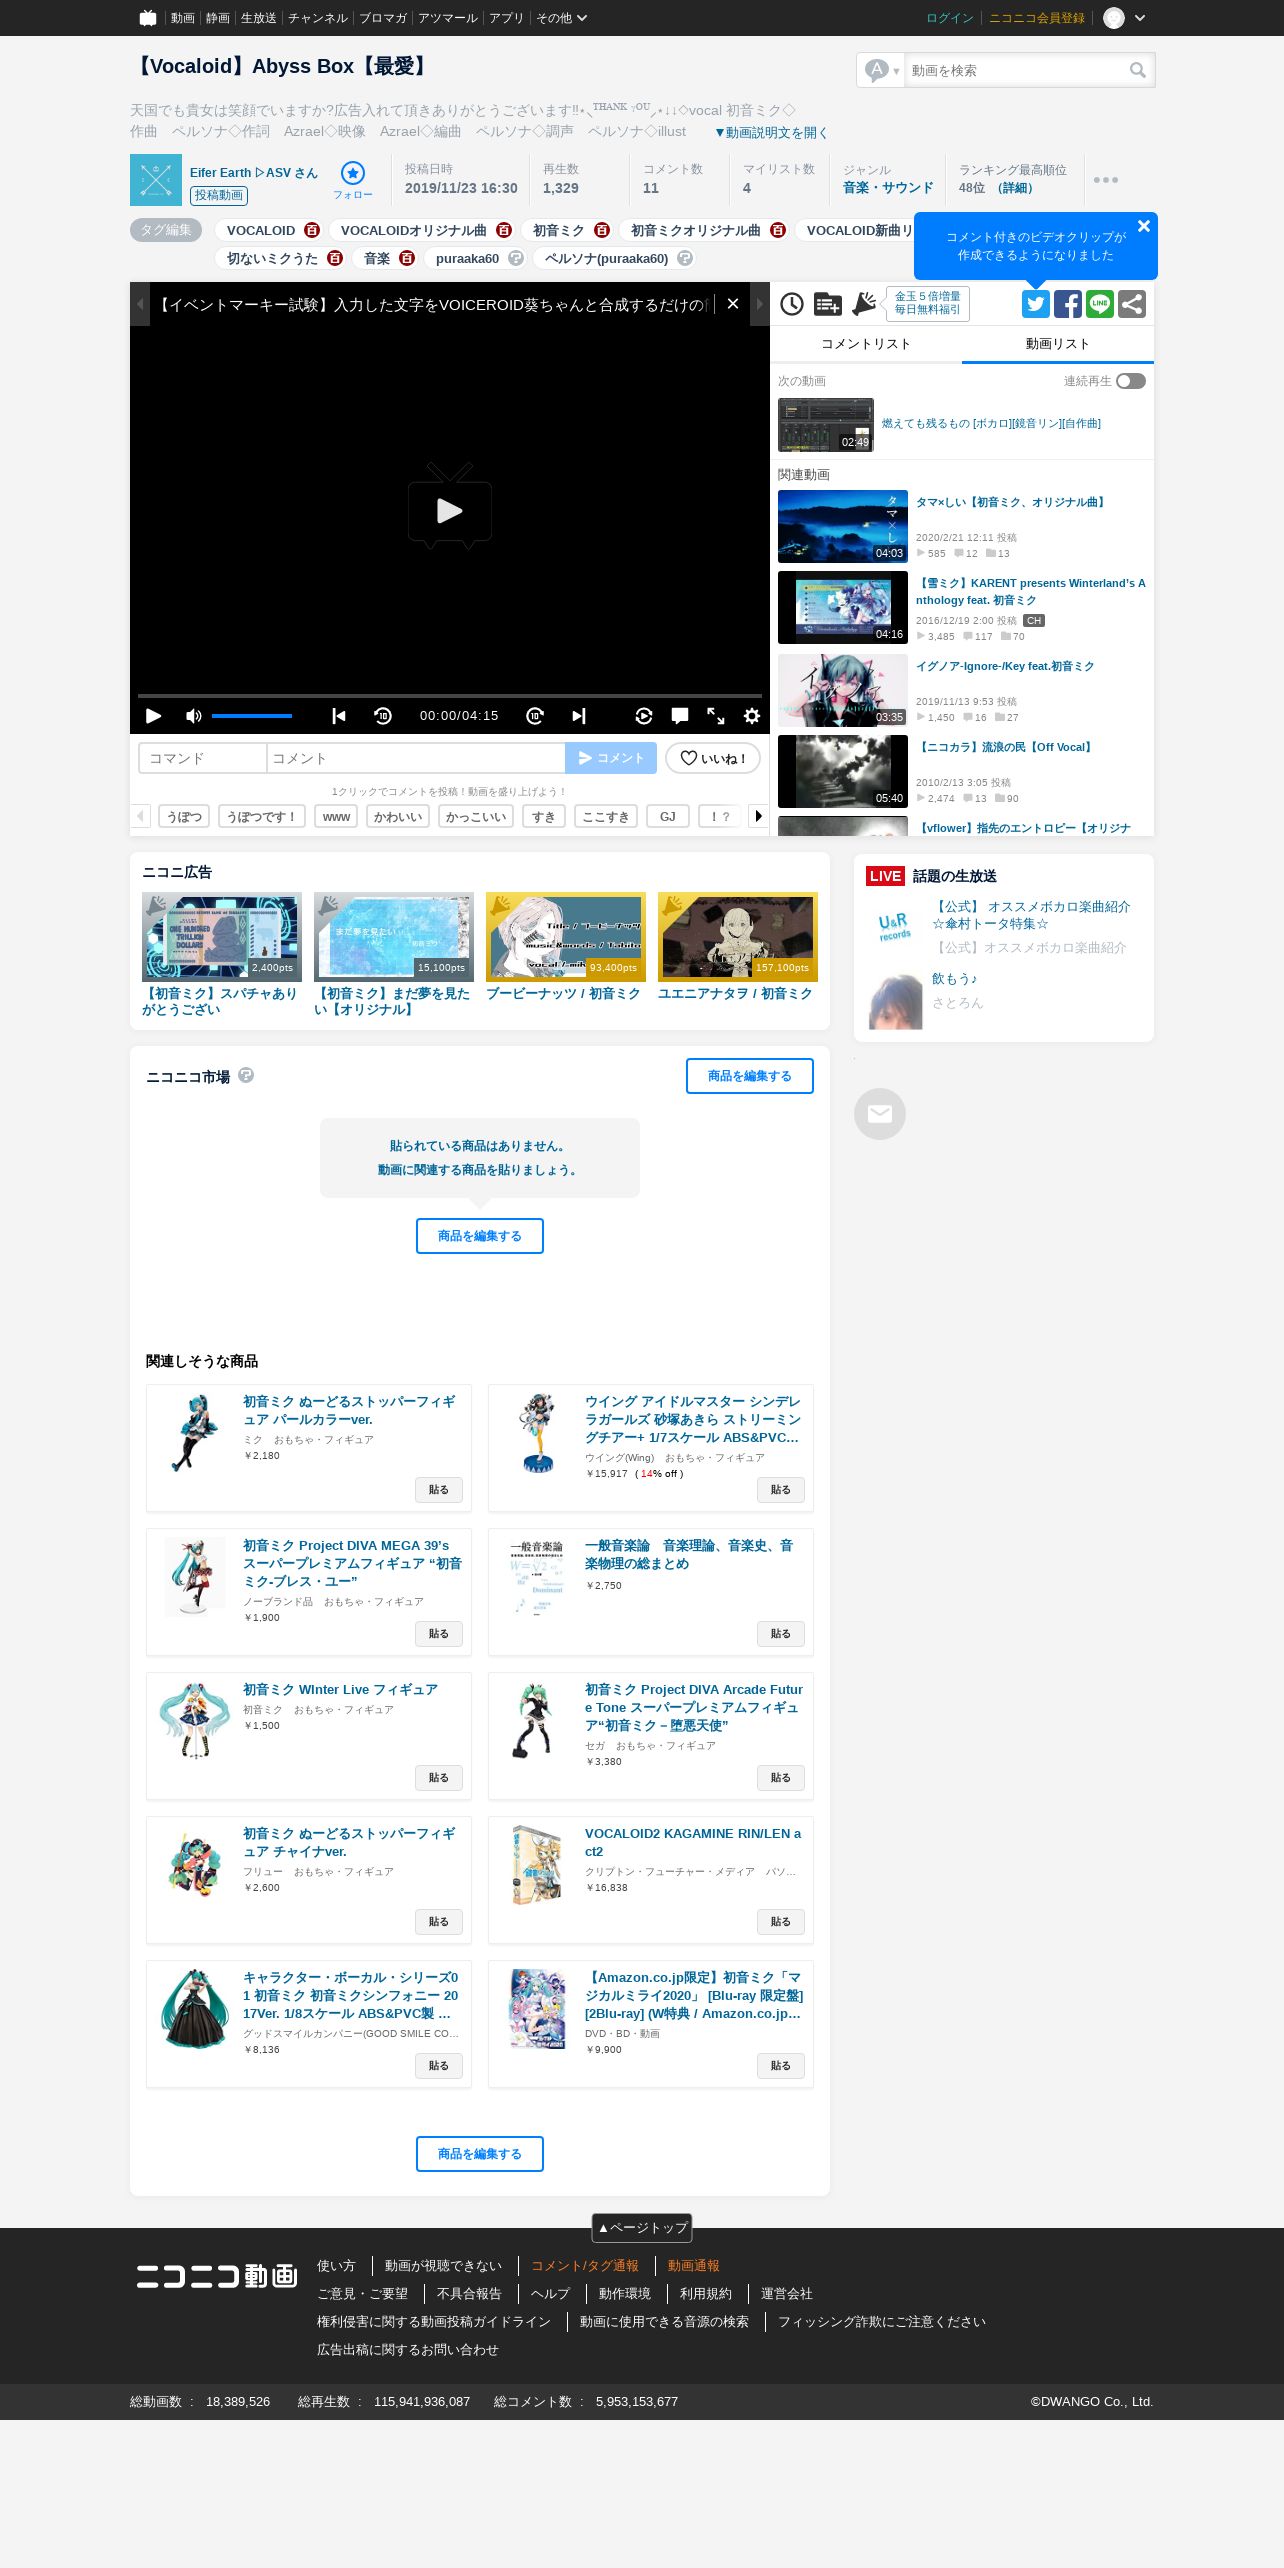Image resolution: width=1284 pixels, height=2568 pixels.
Task: Click the round mail envelope icon
Action: (880, 1113)
